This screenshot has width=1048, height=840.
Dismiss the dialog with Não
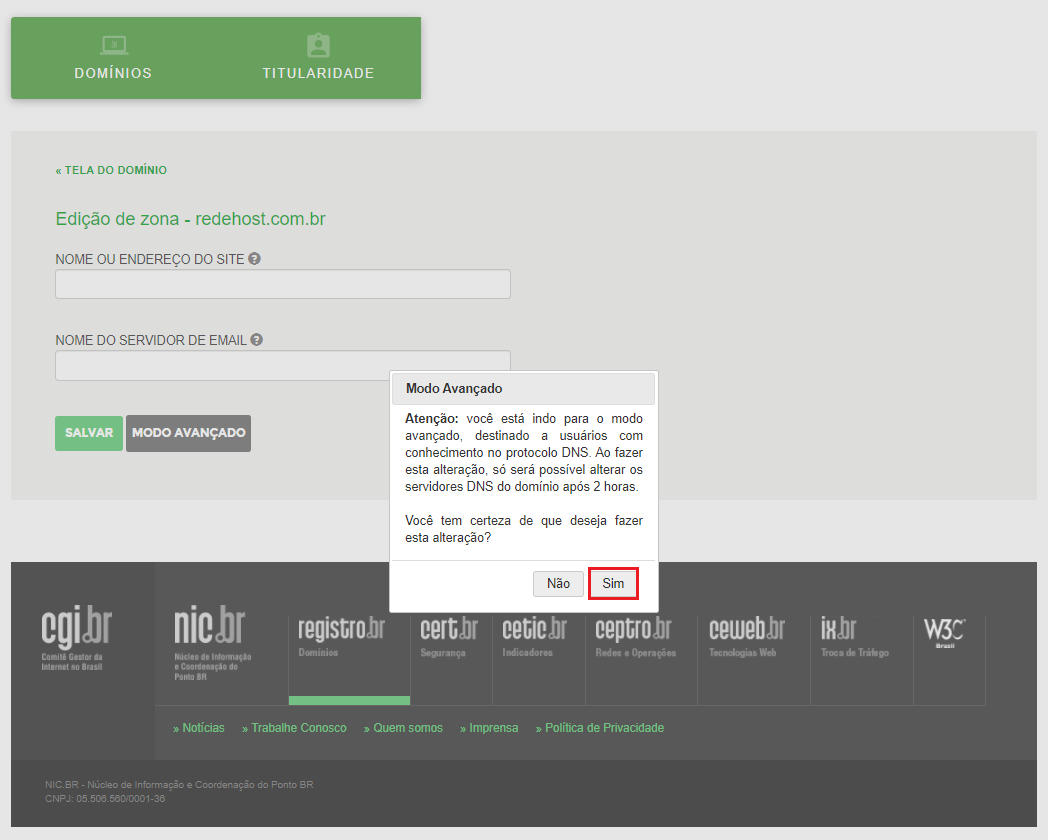(558, 583)
